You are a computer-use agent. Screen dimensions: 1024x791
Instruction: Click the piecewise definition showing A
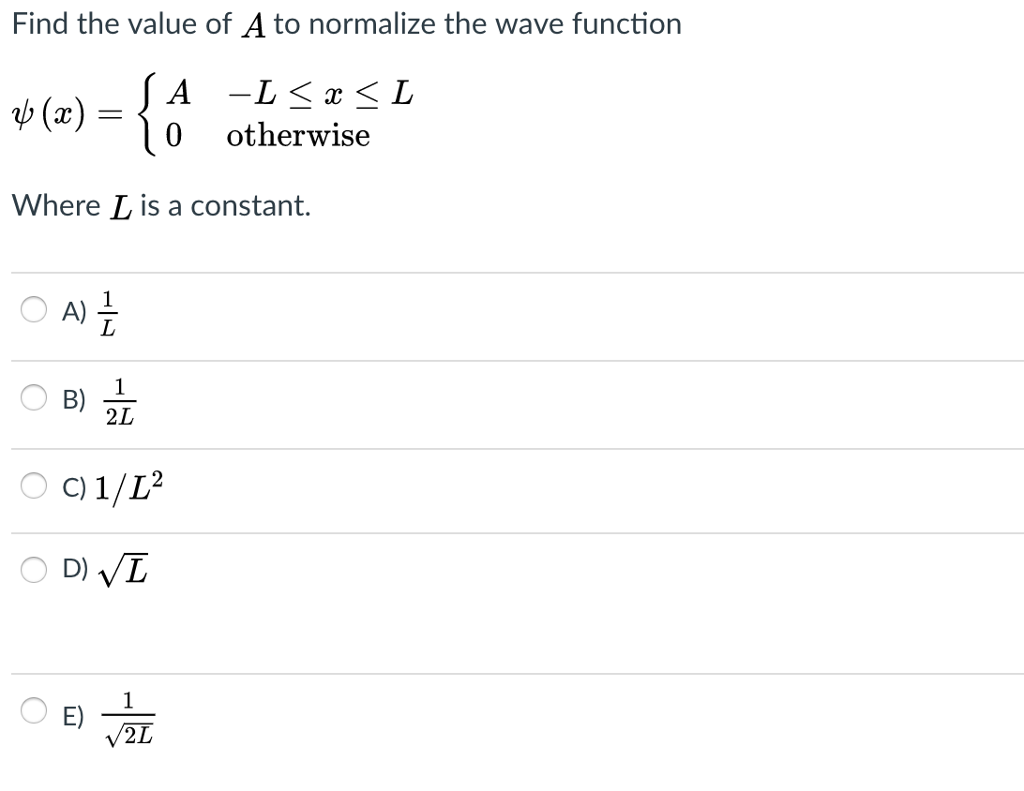coord(180,93)
